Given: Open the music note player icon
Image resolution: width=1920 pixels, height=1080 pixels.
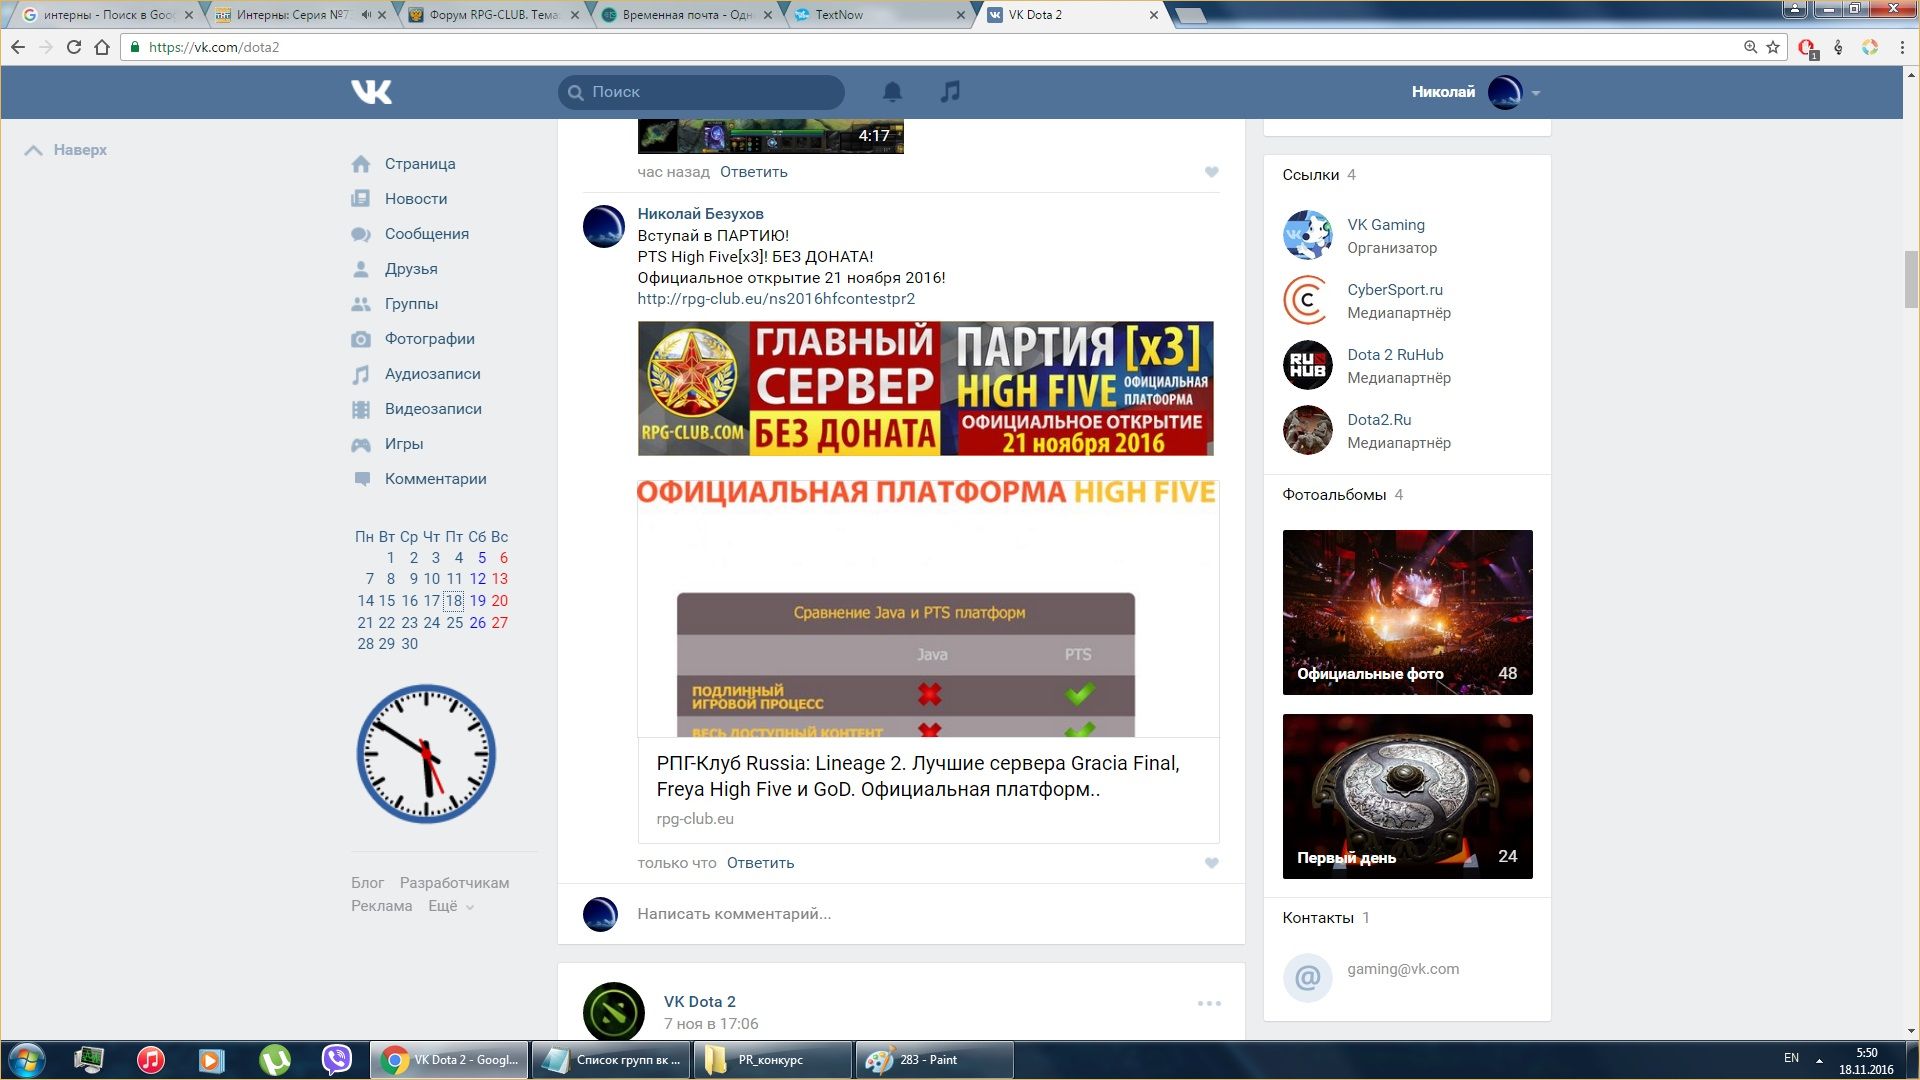Looking at the screenshot, I should (950, 92).
